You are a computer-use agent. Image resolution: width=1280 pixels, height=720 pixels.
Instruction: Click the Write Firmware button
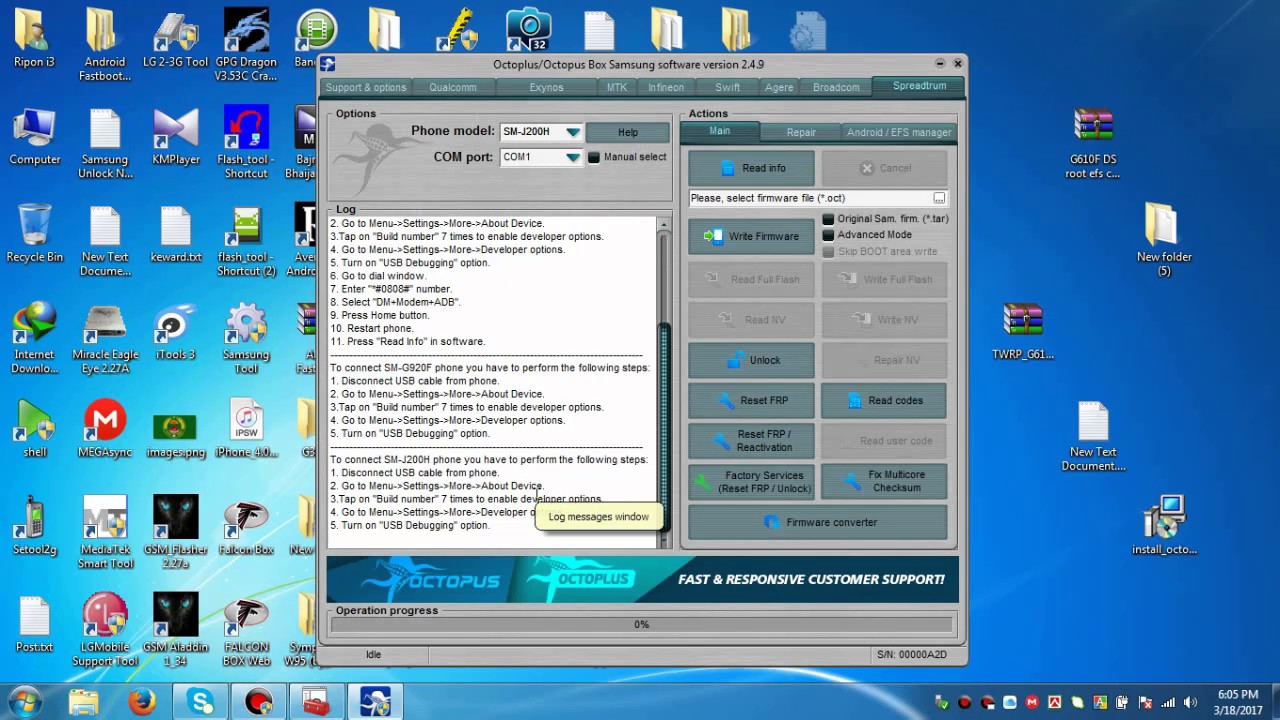(751, 236)
